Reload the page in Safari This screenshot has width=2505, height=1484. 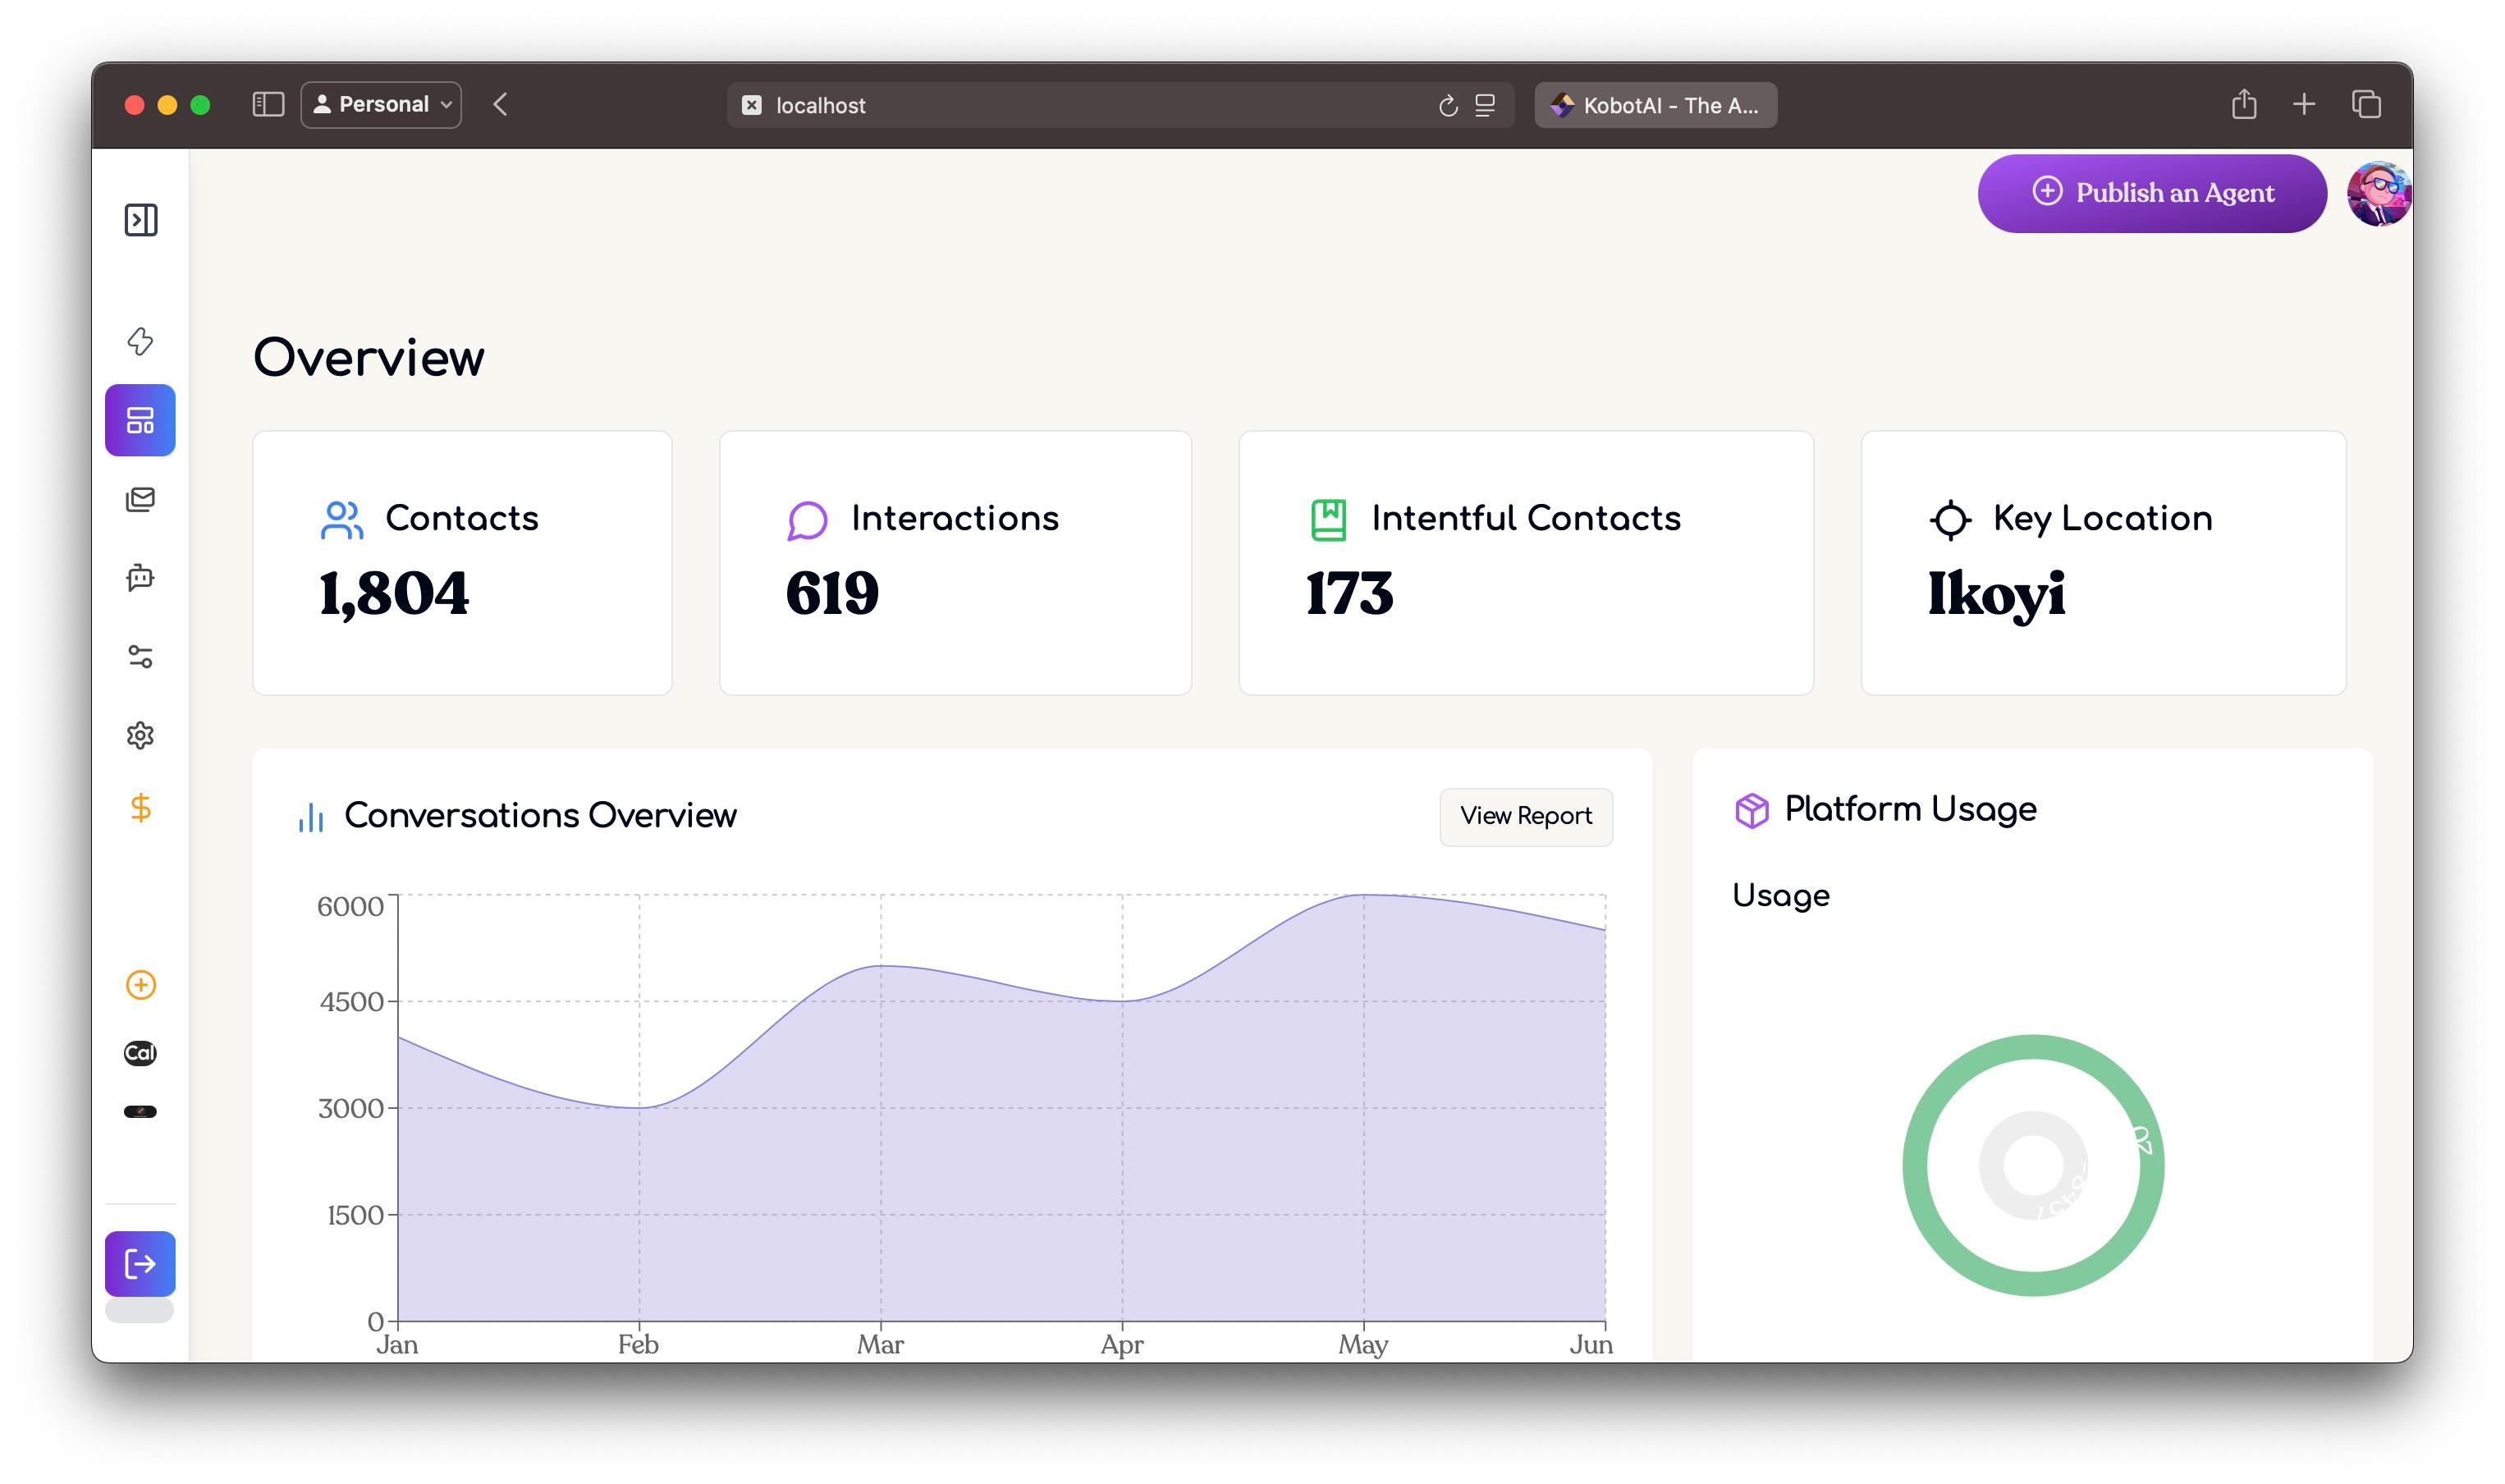[x=1447, y=106]
